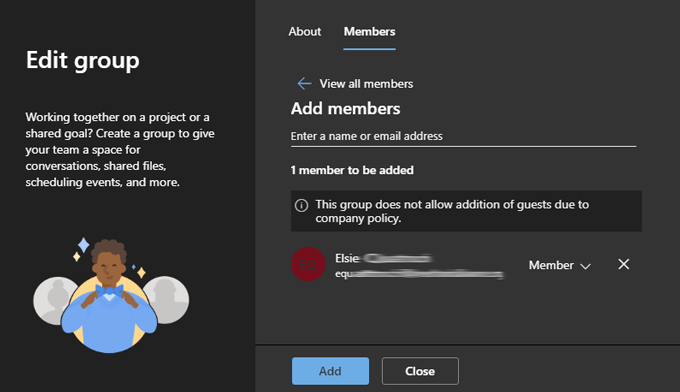Click the right gray silhouette avatar illustration
The image size is (680, 392).
point(168,300)
